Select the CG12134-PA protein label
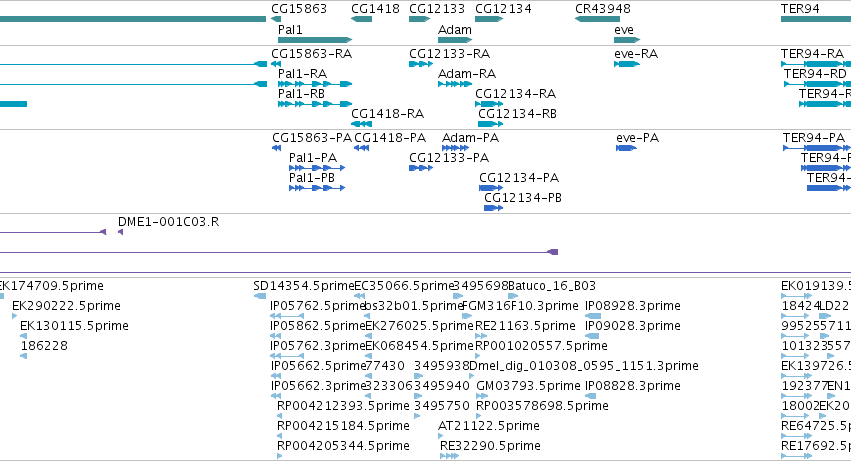Screen dimensions: 851x461 point(519,178)
